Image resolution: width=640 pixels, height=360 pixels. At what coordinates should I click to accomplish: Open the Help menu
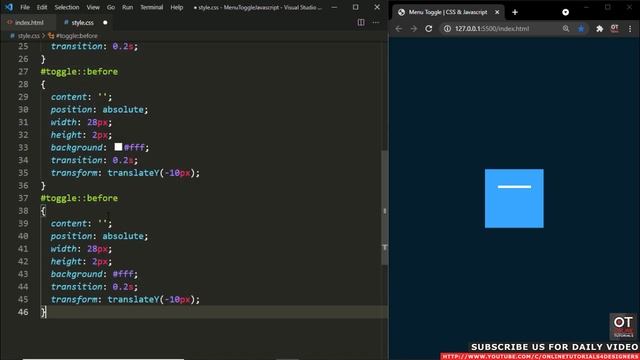click(x=176, y=7)
